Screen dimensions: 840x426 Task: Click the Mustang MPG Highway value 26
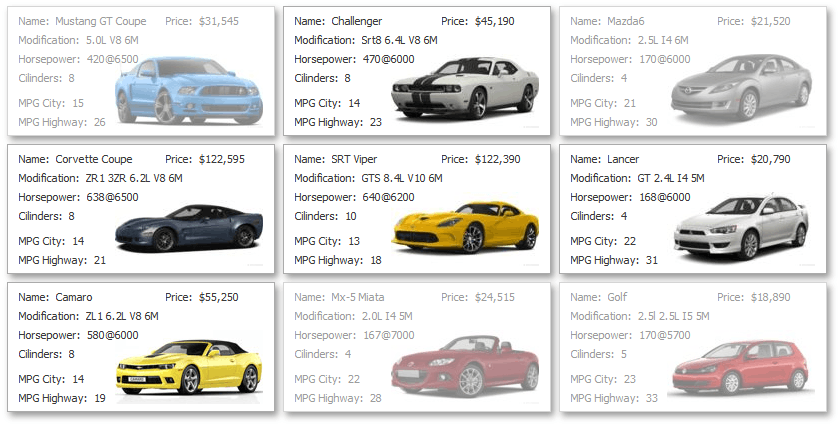pyautogui.click(x=100, y=122)
